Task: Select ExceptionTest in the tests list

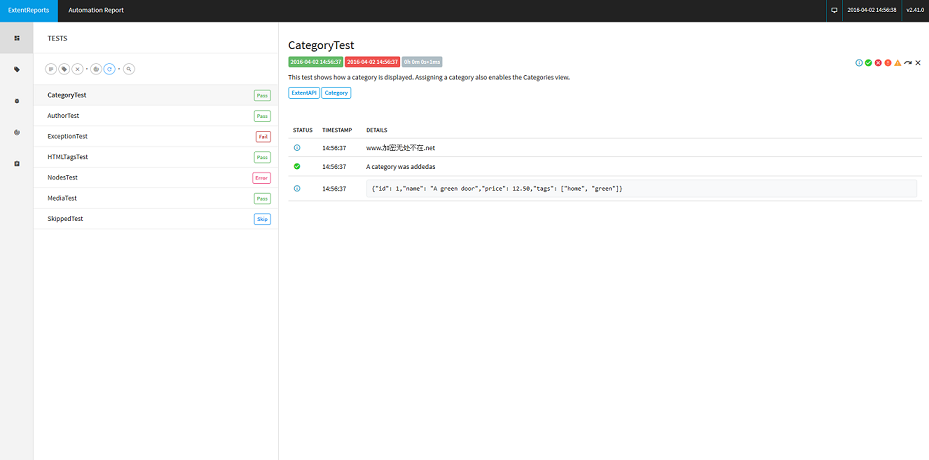Action: (x=68, y=136)
